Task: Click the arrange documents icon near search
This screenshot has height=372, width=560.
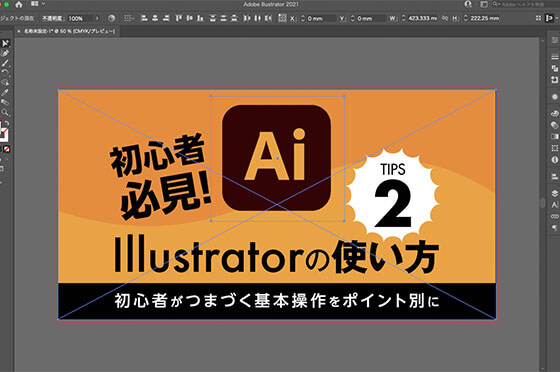Action: click(484, 4)
